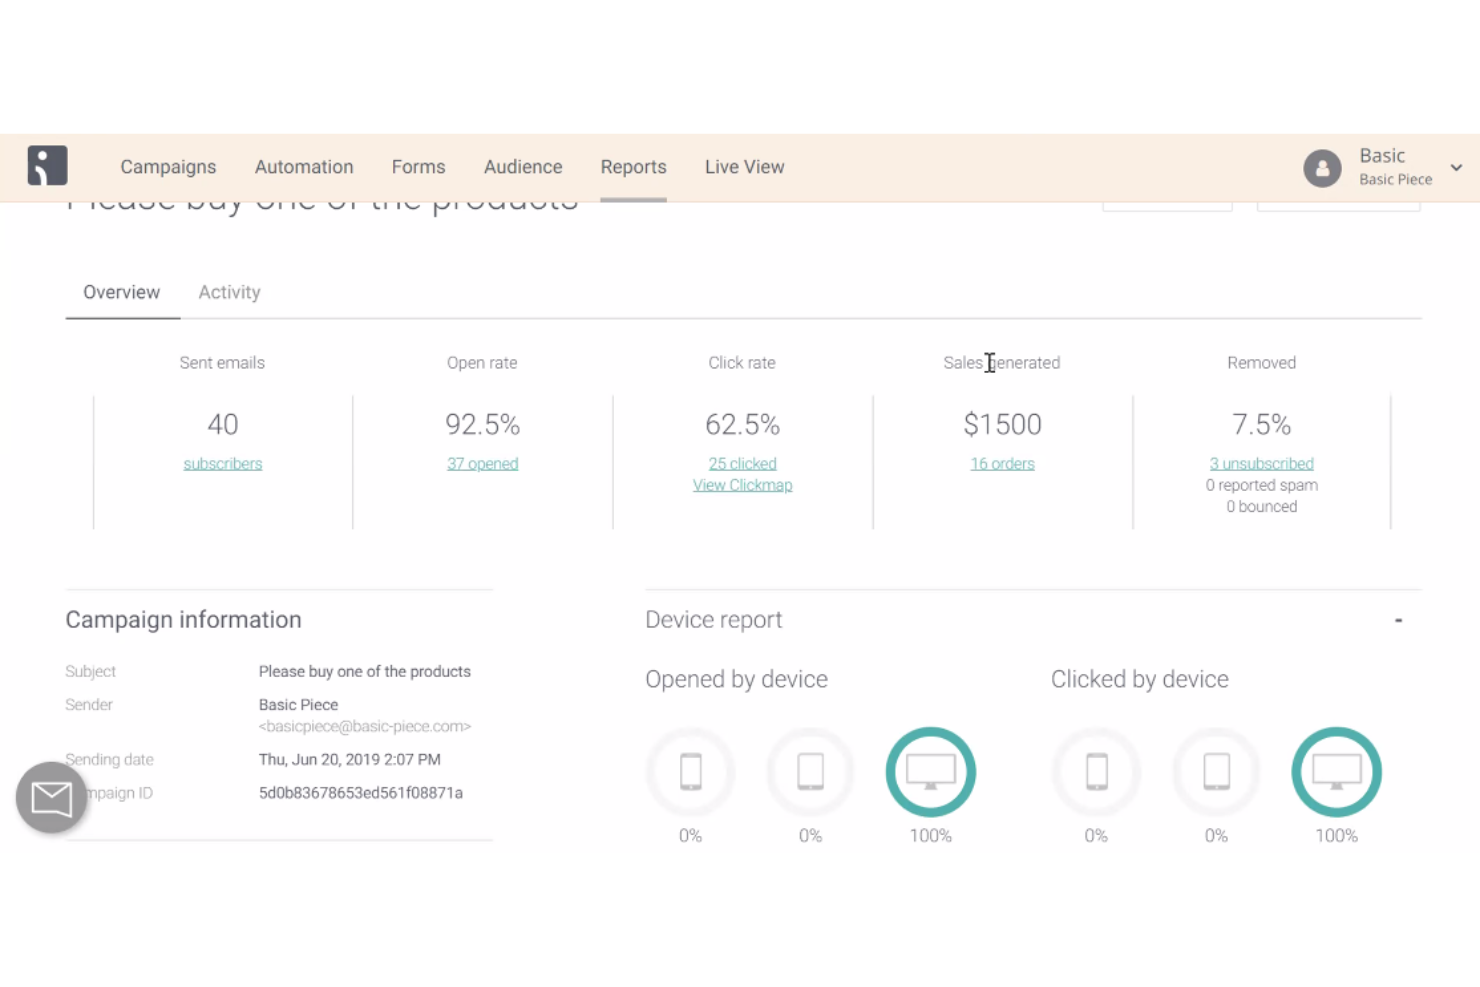
Task: Click the Omnisend logo icon
Action: pos(47,166)
